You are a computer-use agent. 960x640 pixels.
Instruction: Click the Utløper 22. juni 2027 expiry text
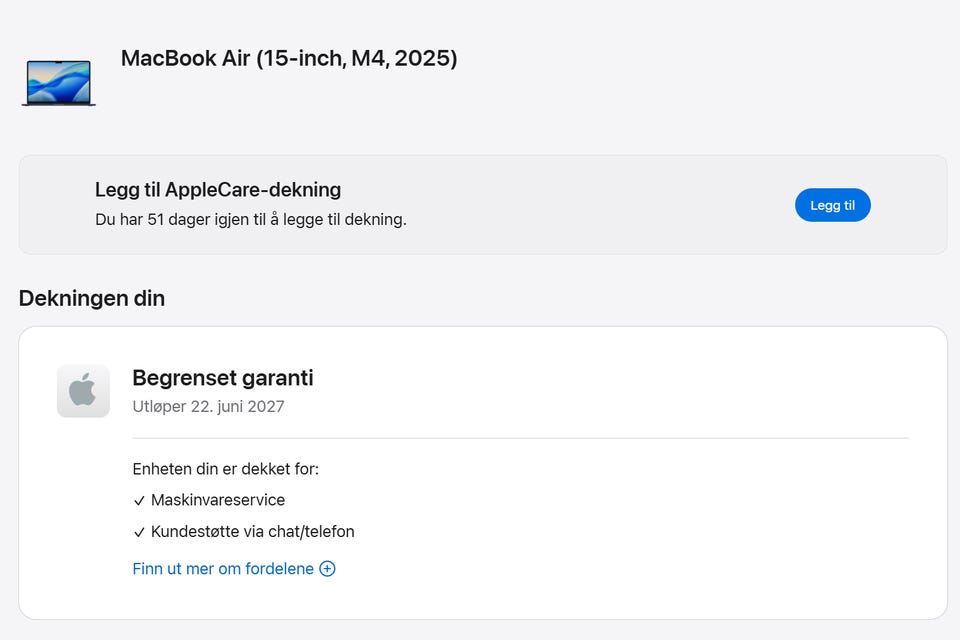pos(208,407)
